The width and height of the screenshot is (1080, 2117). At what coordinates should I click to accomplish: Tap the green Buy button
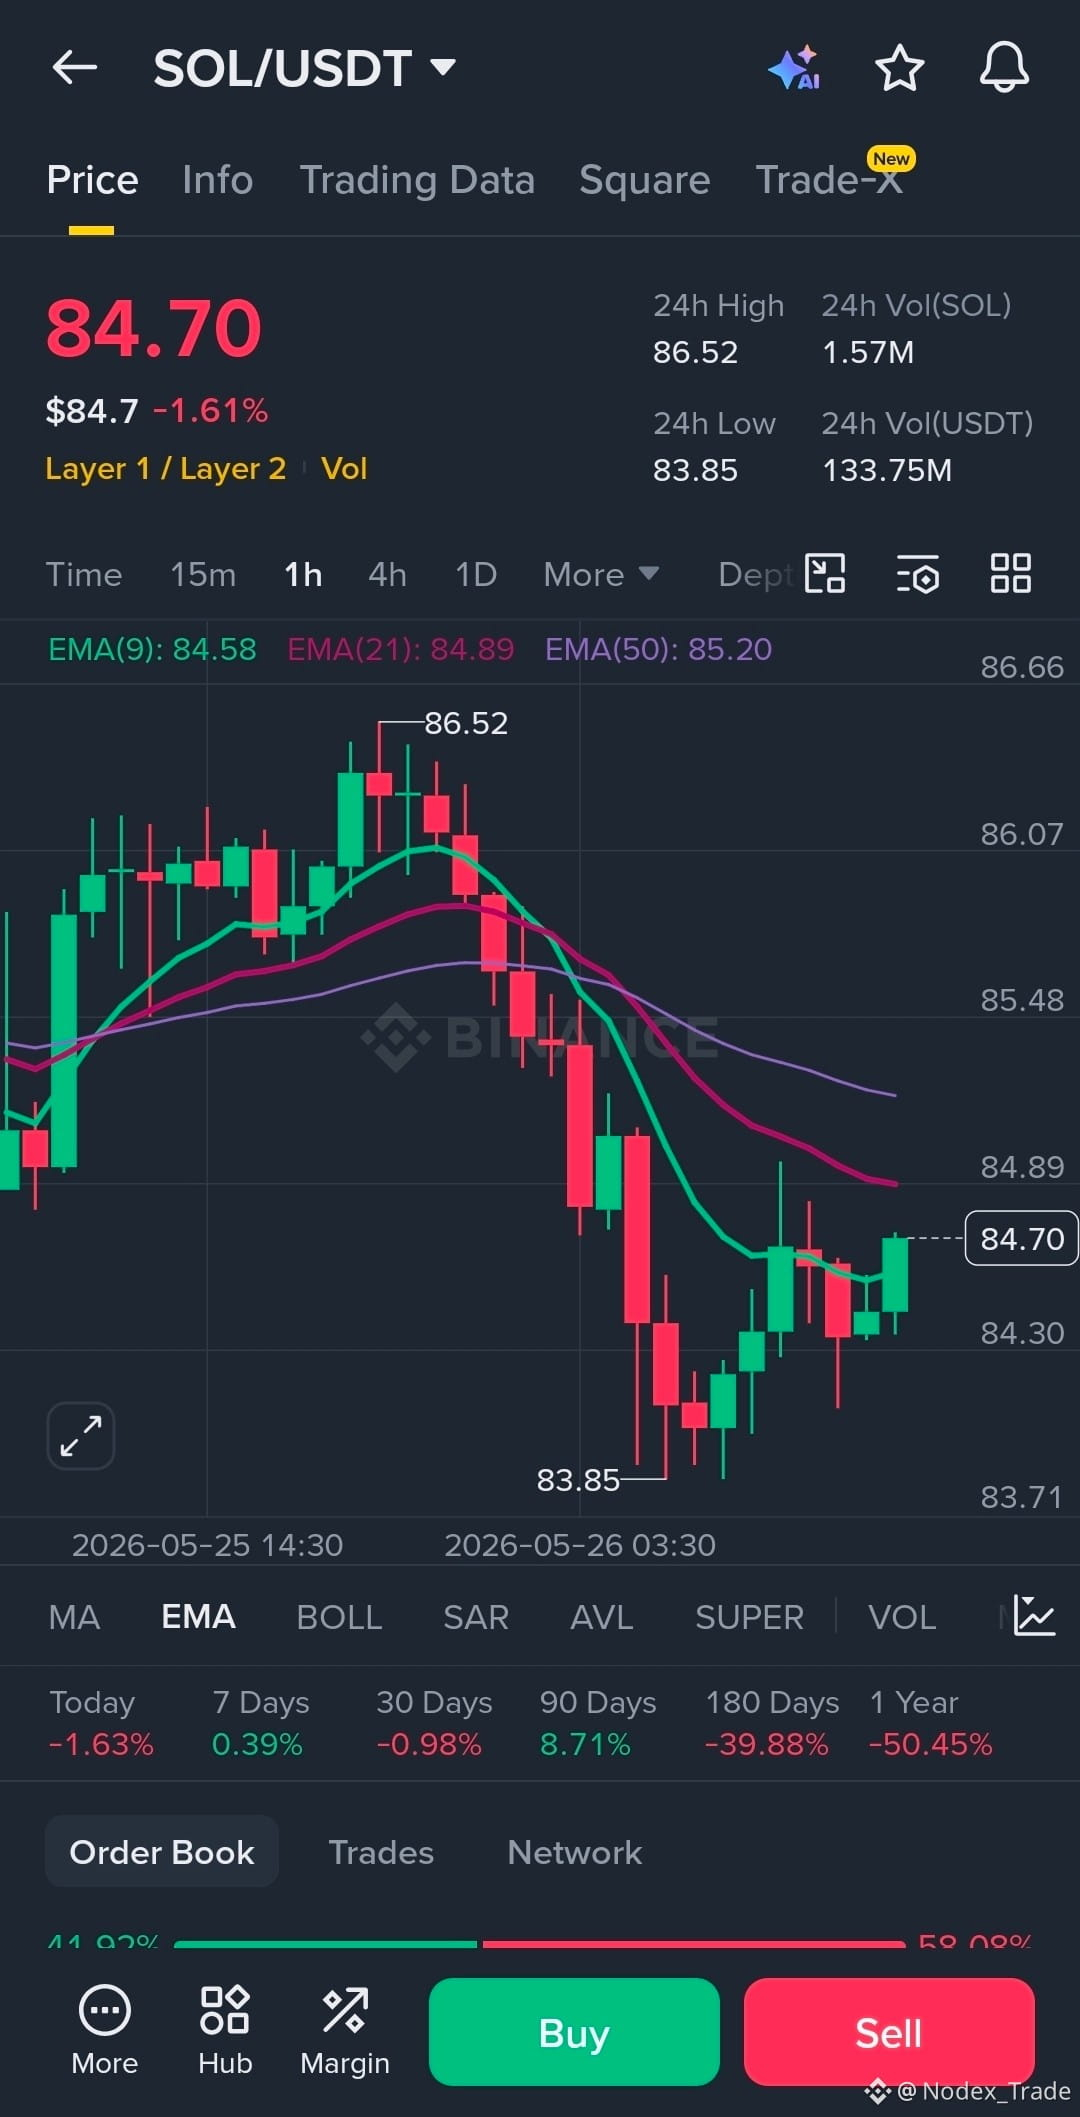coord(574,2032)
